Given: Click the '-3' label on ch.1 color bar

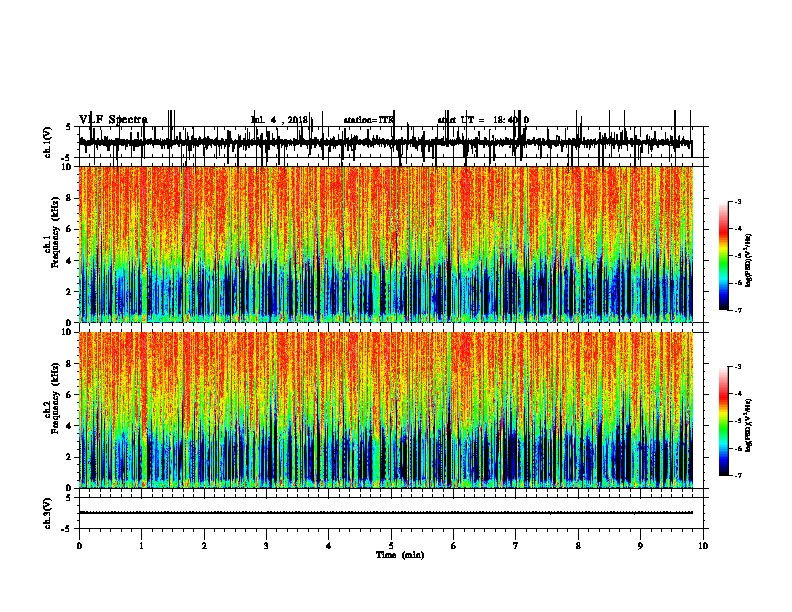Looking at the screenshot, I should 737,201.
